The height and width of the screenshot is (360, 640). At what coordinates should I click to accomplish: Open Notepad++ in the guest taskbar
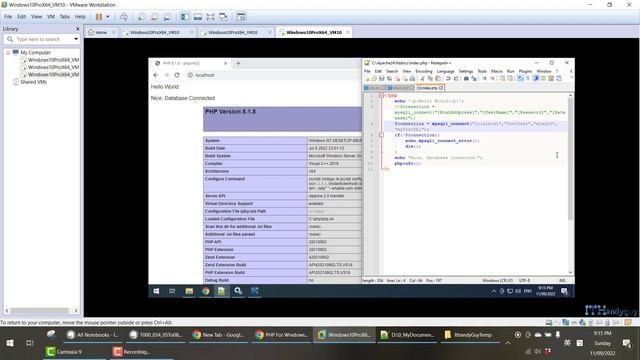[221, 291]
